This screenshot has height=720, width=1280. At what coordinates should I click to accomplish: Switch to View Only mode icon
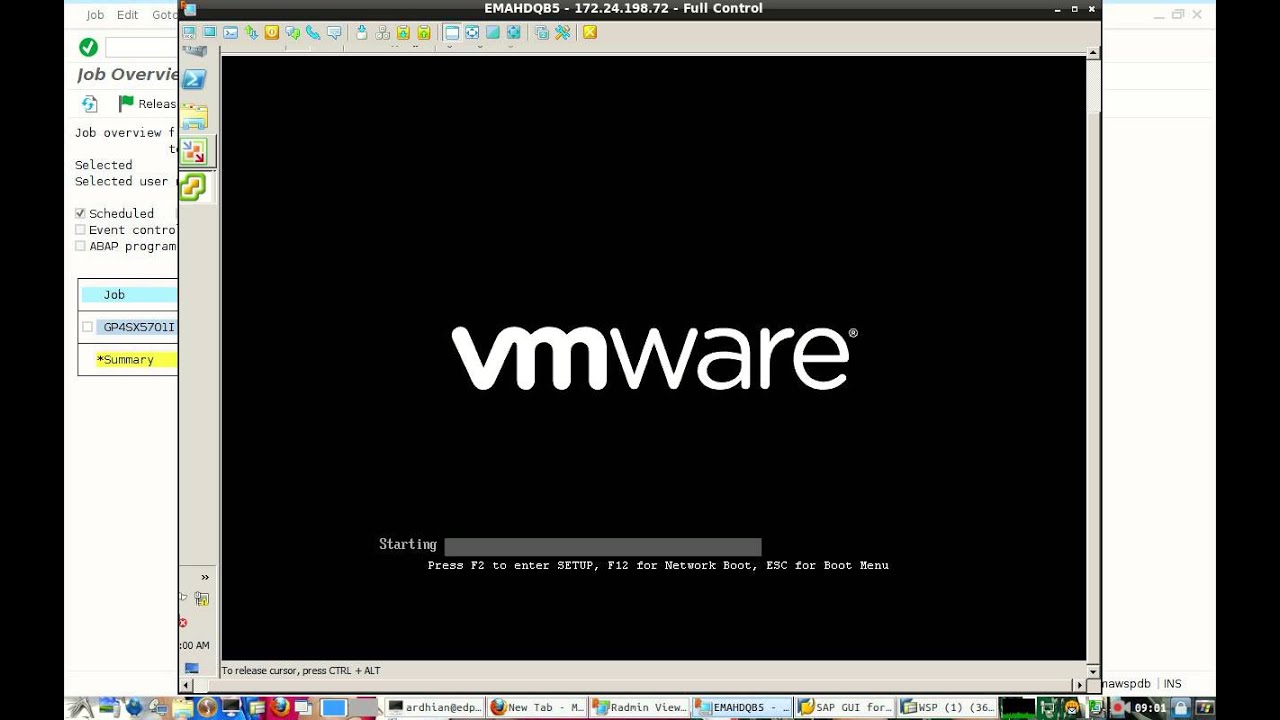coord(209,32)
